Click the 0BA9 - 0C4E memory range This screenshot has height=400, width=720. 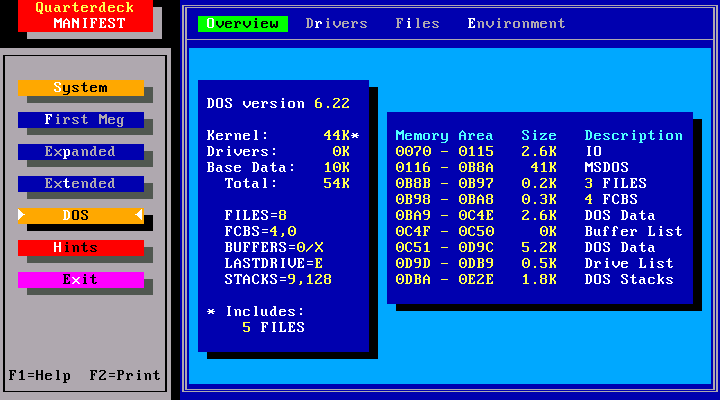(444, 215)
